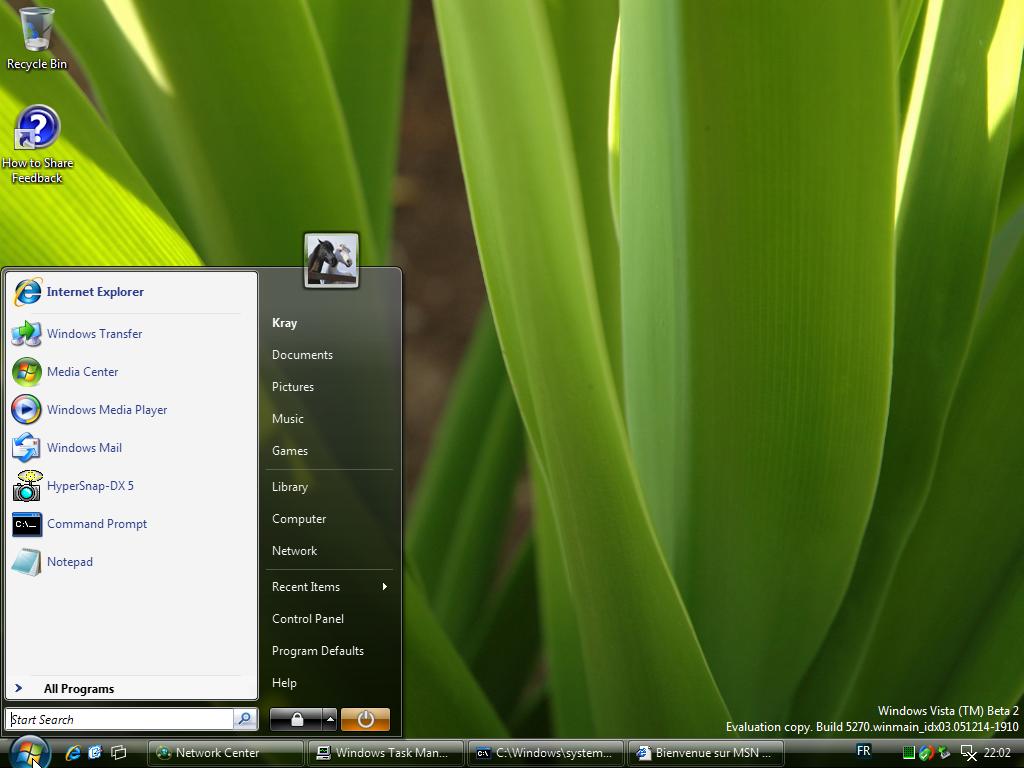Viewport: 1024px width, 768px height.
Task: Launch Windows Media Player from pinned list
Action: [106, 410]
